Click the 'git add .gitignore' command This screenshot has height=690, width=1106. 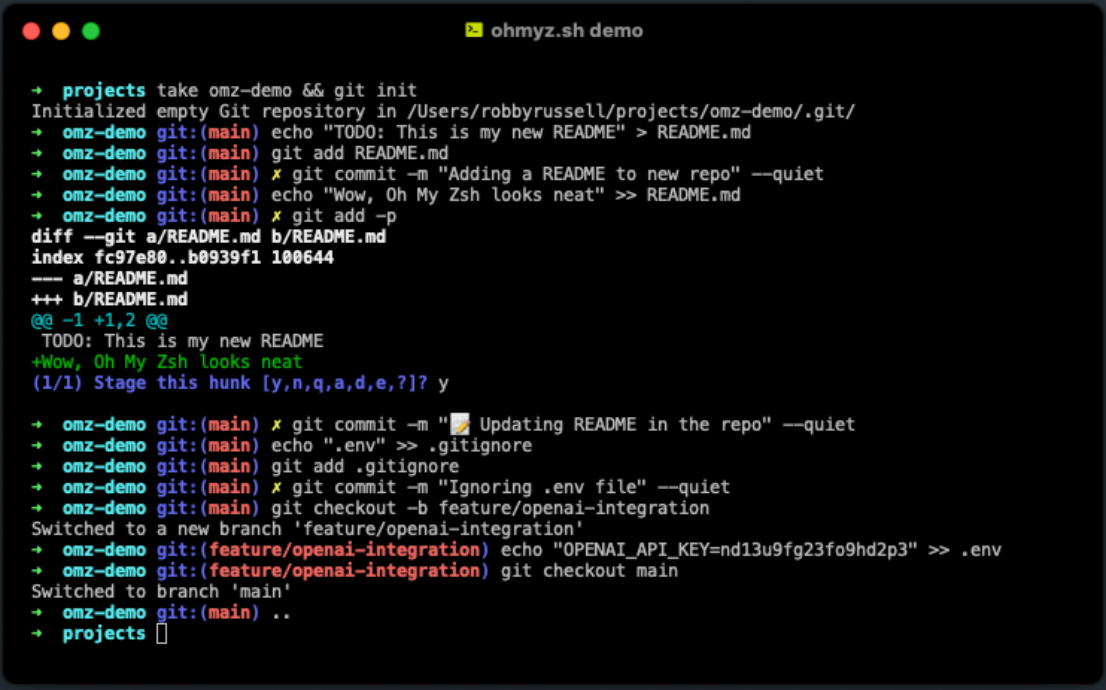(x=365, y=466)
